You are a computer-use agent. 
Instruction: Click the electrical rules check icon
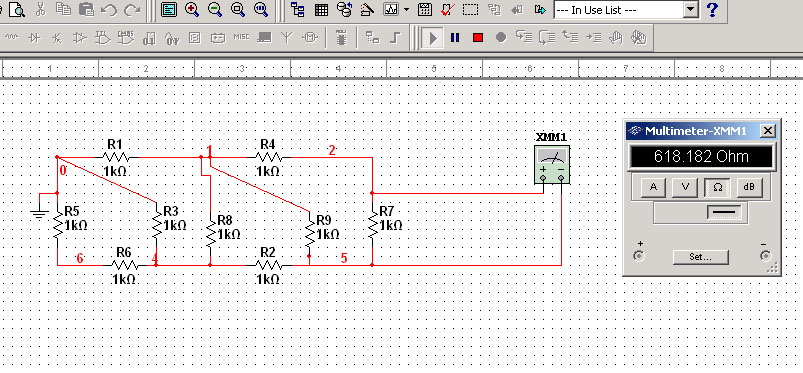pos(447,9)
